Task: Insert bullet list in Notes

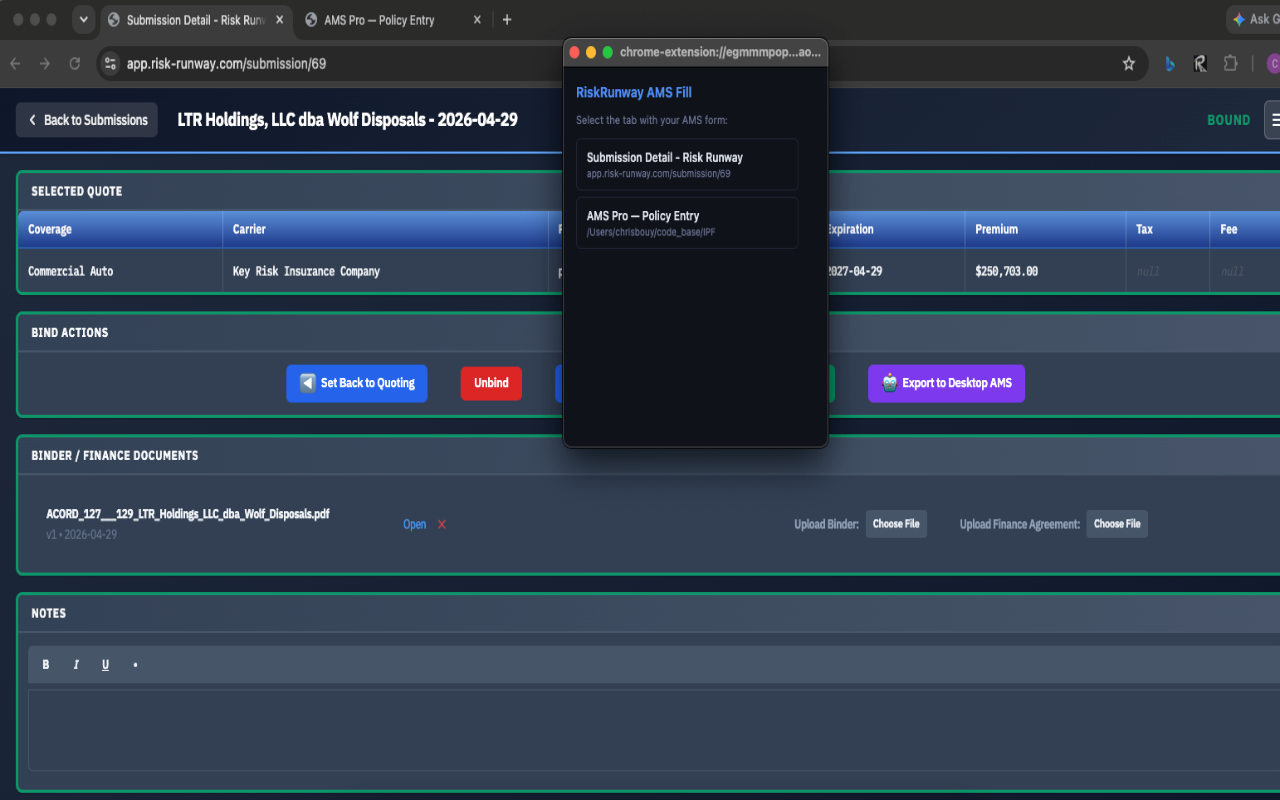Action: point(135,665)
